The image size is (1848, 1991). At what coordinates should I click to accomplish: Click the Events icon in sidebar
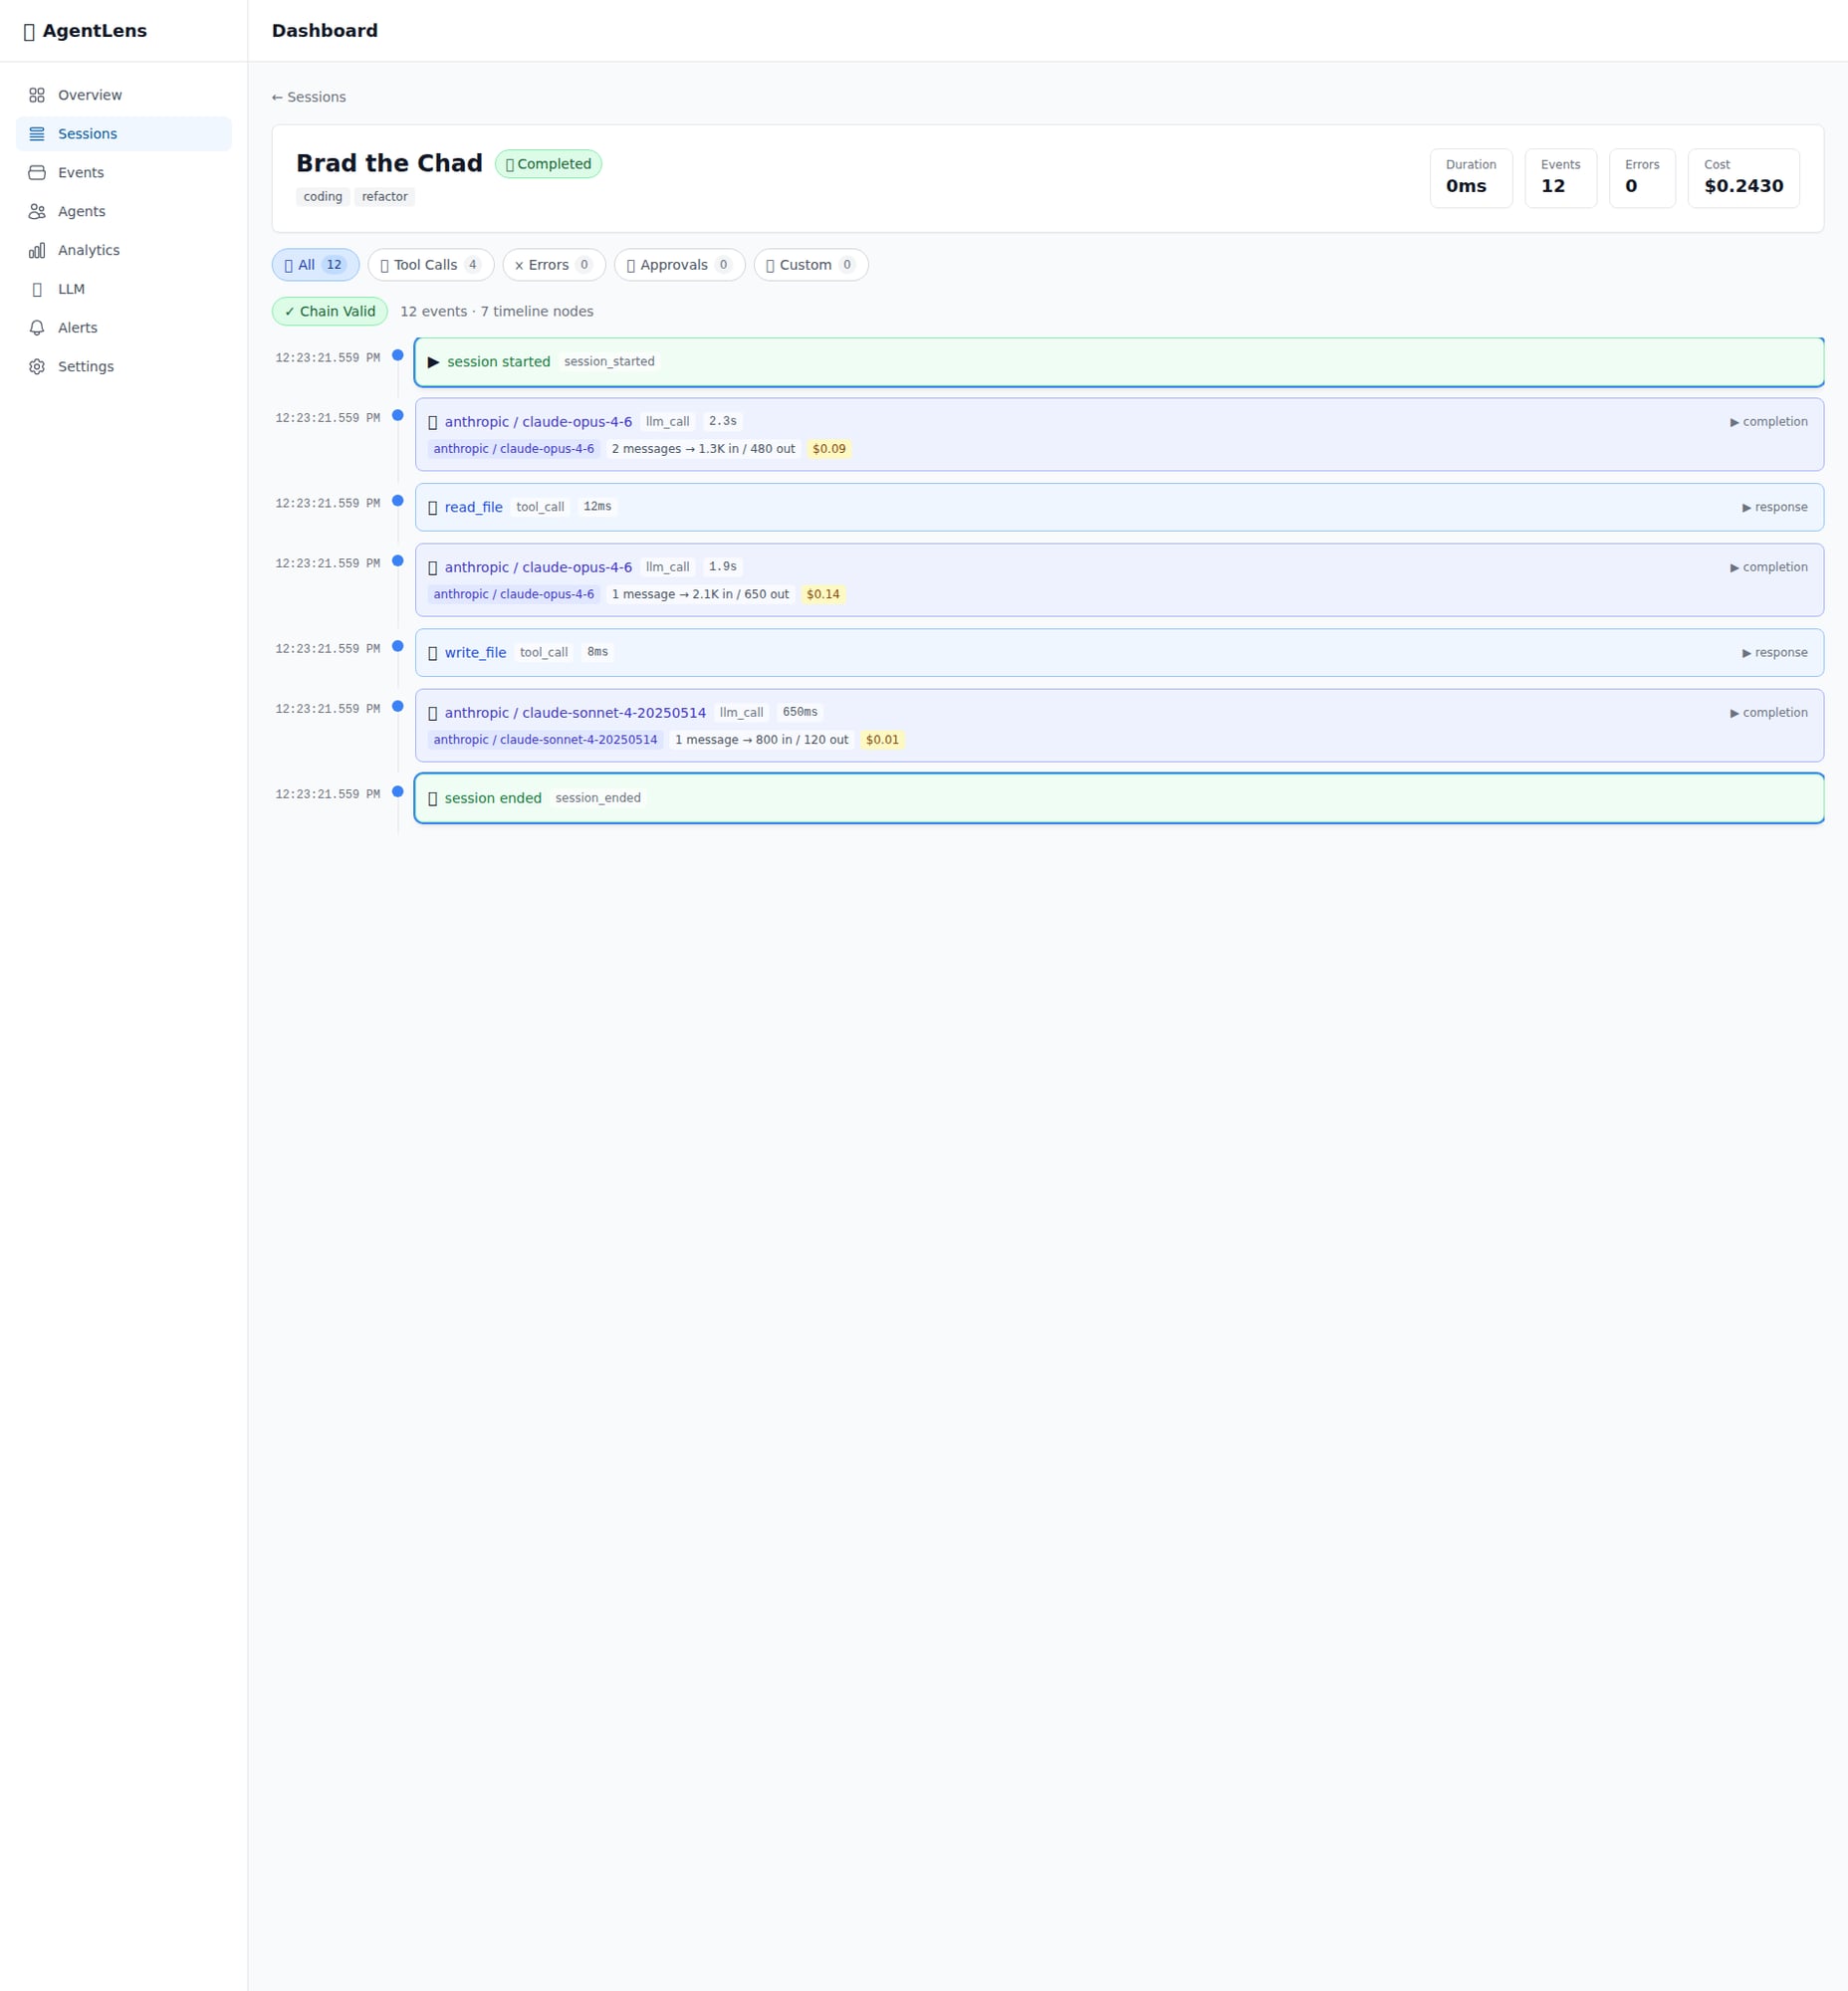[x=37, y=173]
